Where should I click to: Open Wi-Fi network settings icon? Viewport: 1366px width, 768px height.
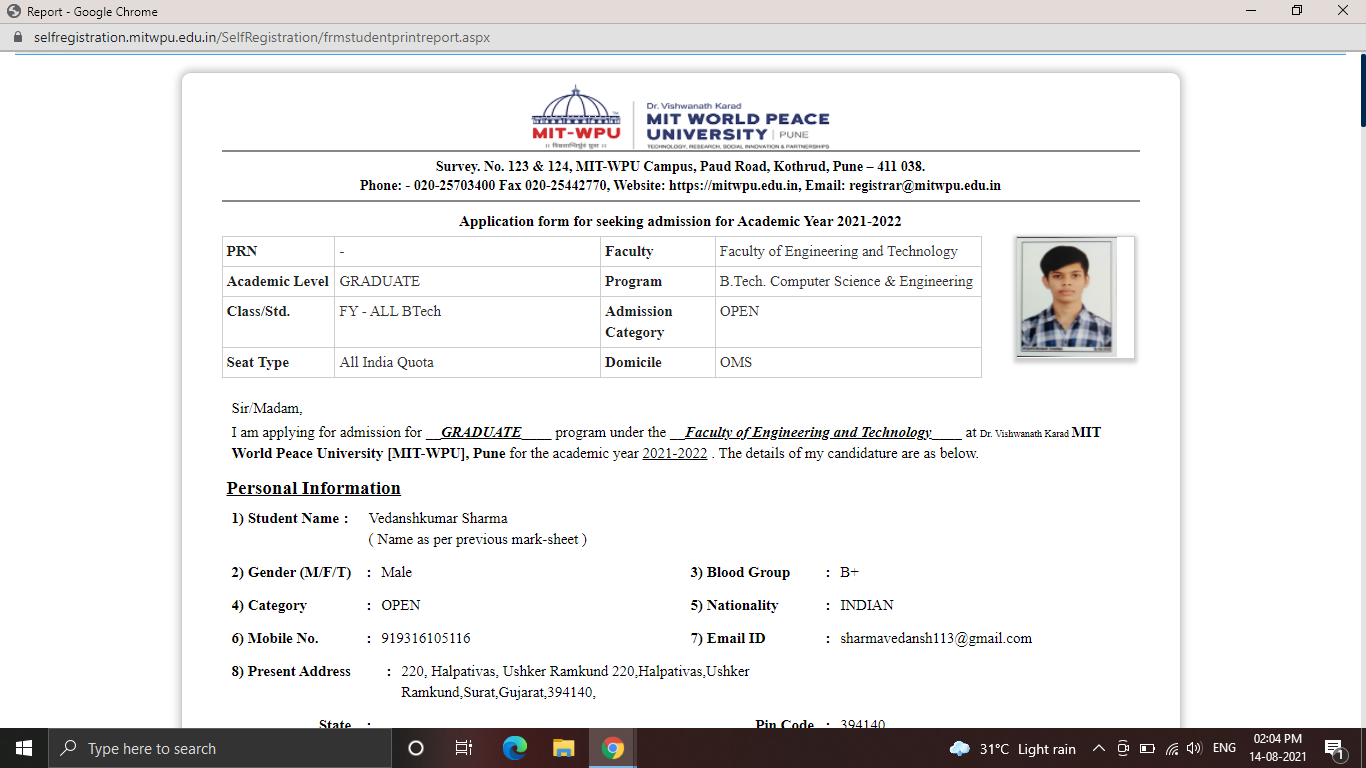coord(1171,748)
